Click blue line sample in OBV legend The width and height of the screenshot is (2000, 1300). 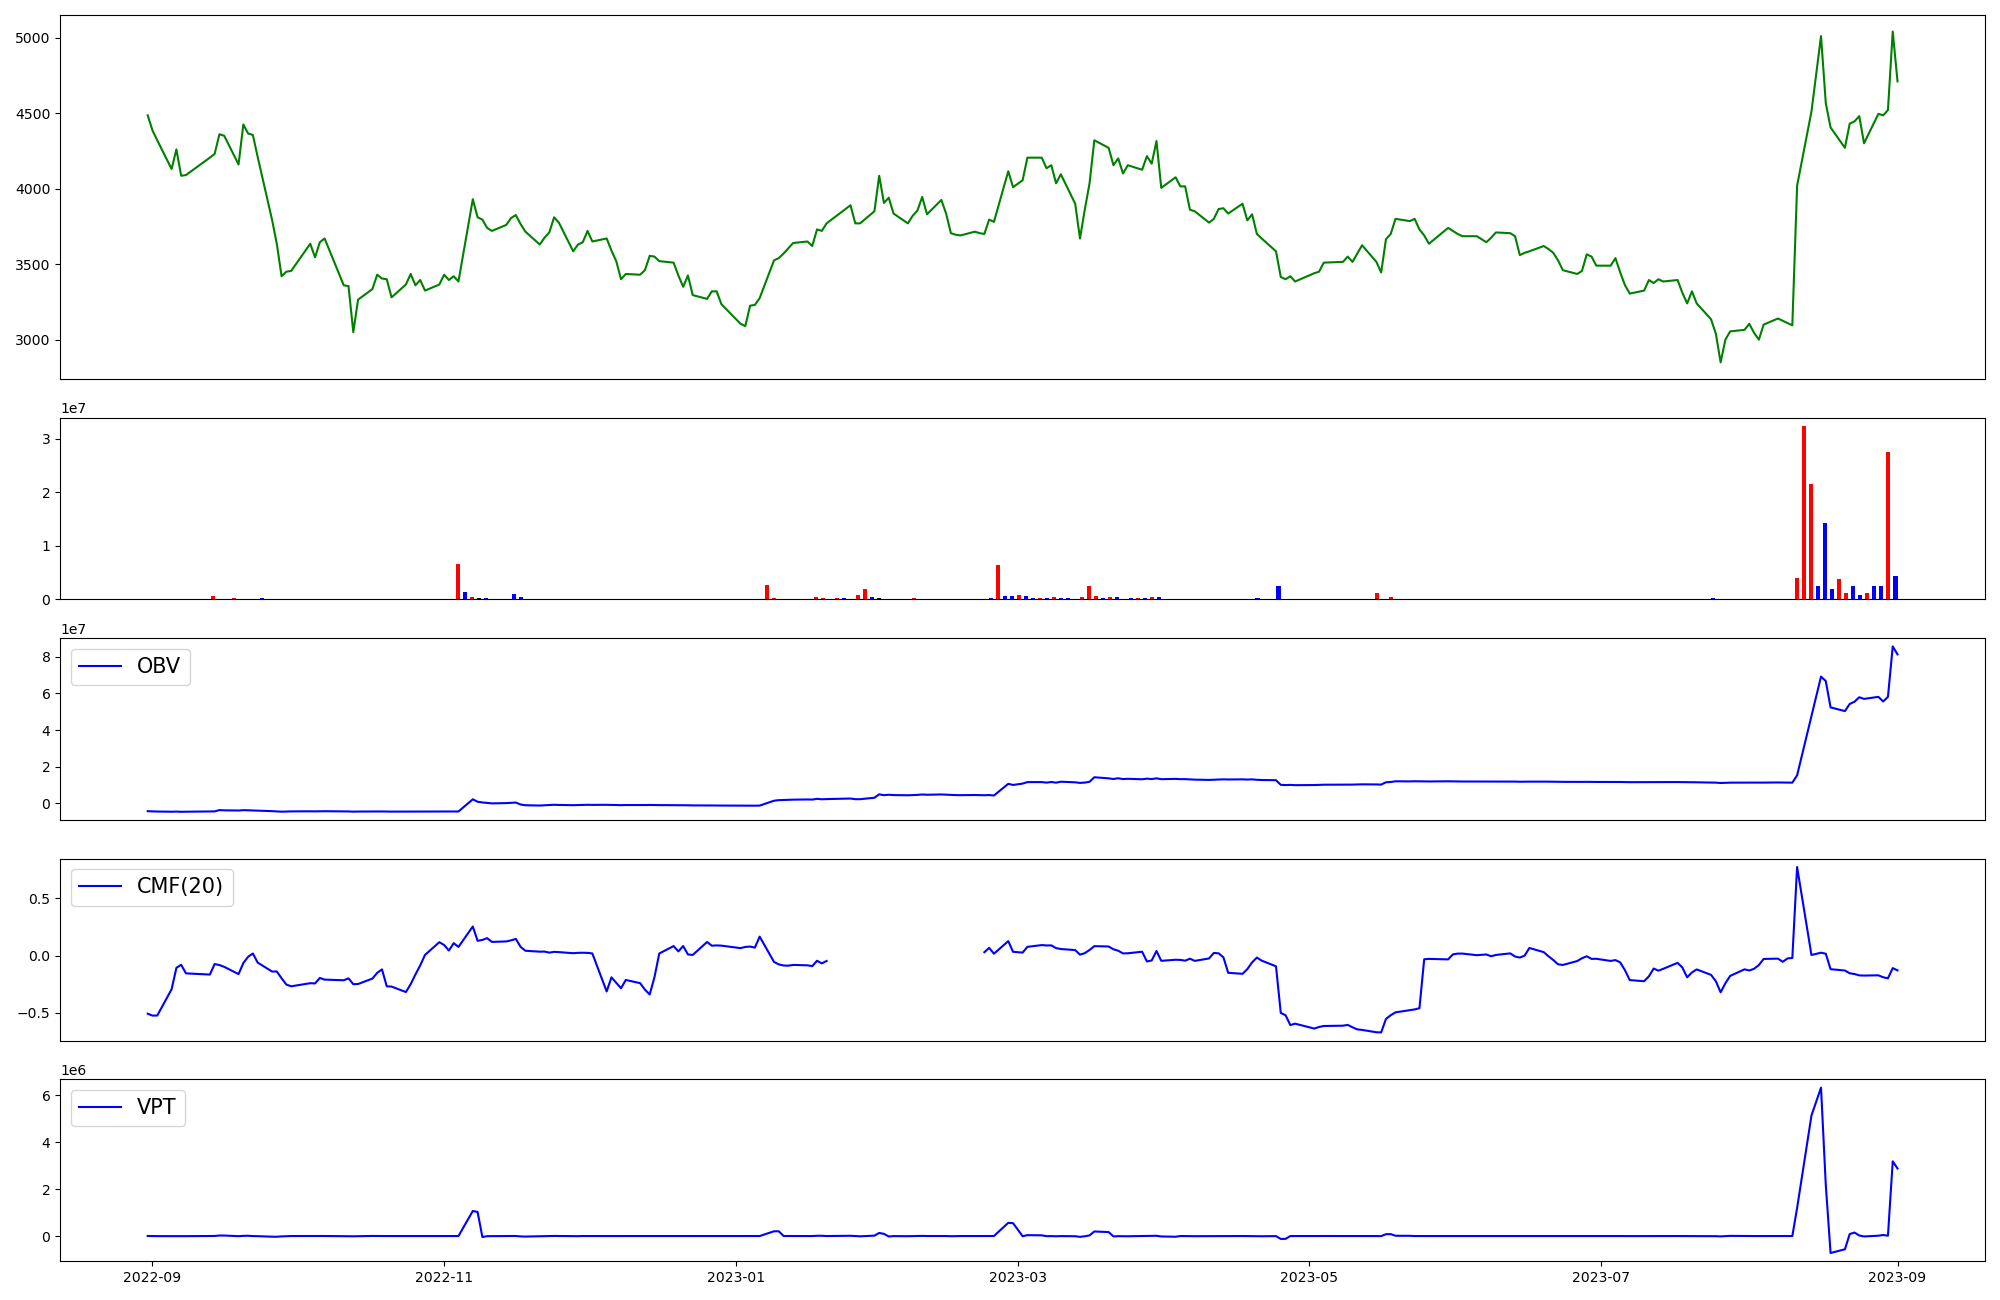click(100, 667)
